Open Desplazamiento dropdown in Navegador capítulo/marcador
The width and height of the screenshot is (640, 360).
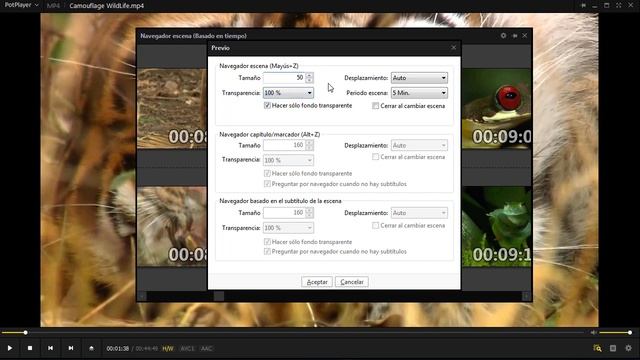pyautogui.click(x=419, y=145)
